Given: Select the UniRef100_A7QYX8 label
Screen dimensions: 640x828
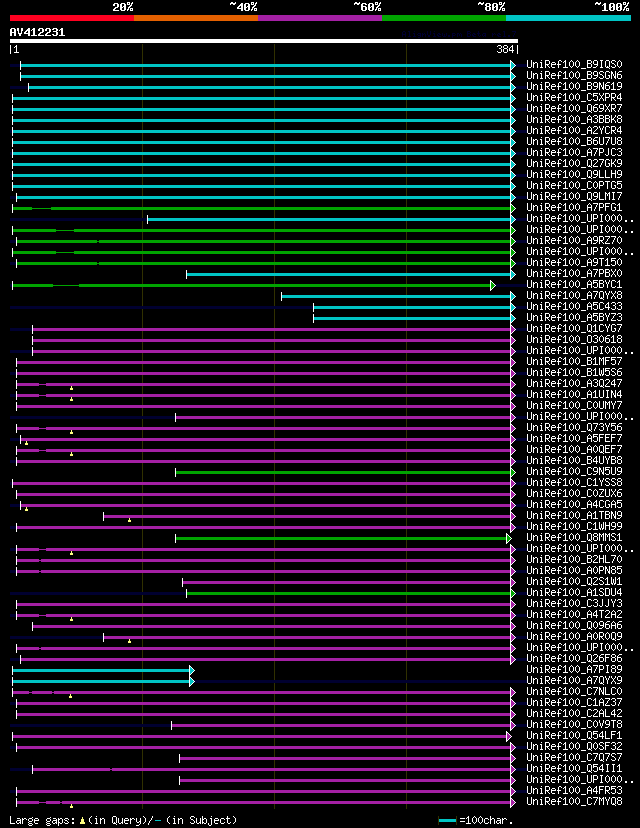Looking at the screenshot, I should (x=574, y=295).
